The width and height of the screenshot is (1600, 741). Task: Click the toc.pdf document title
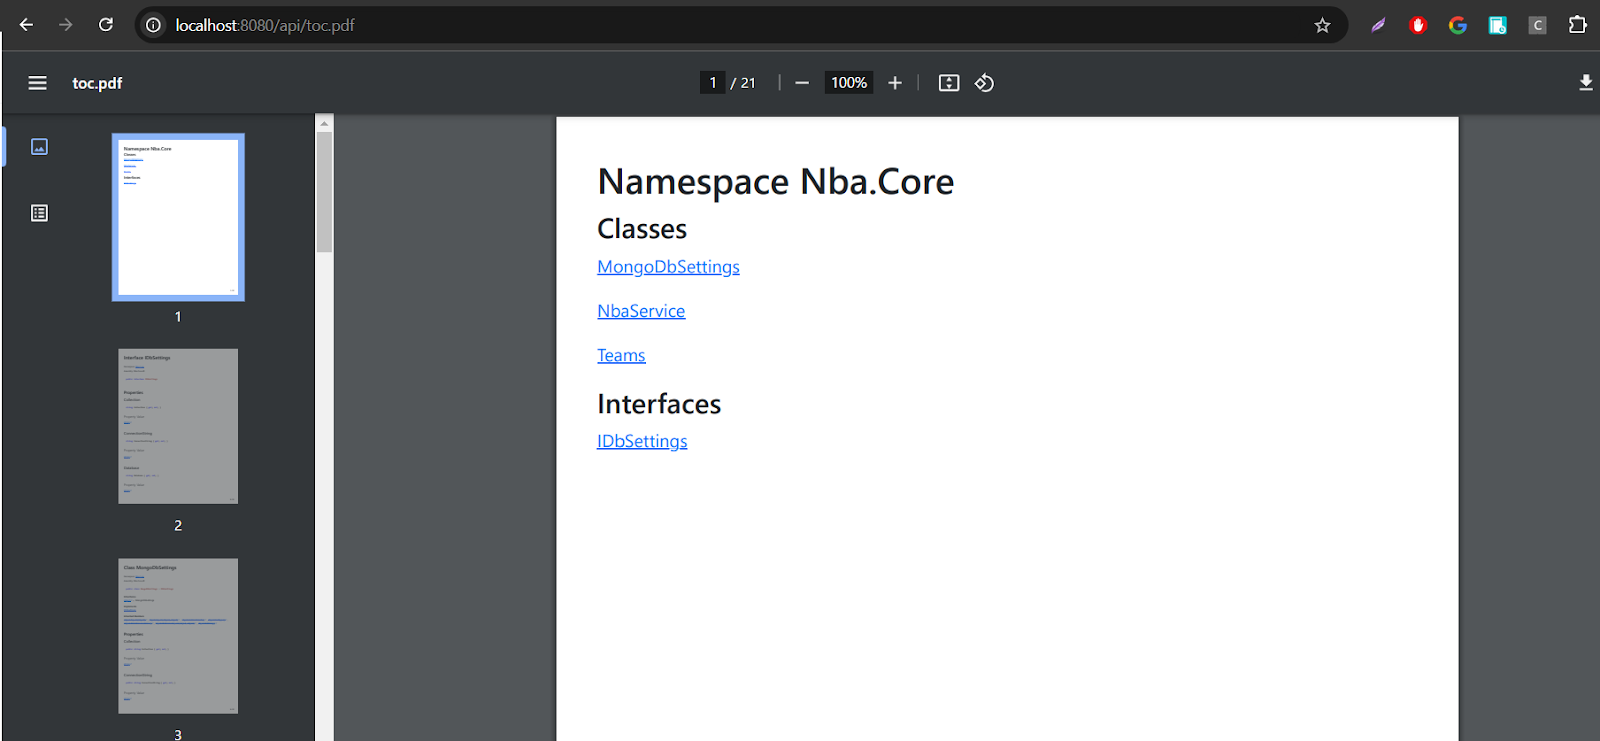pyautogui.click(x=97, y=83)
